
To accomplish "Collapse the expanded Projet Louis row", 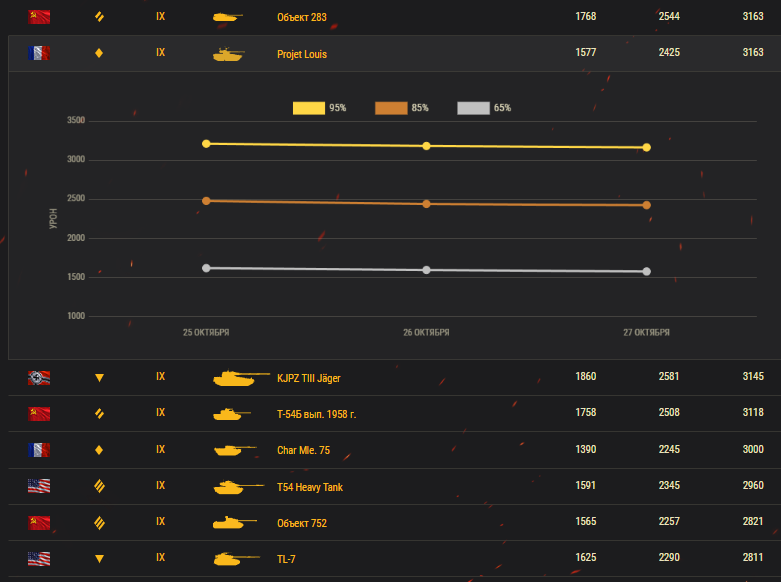I will [394, 53].
